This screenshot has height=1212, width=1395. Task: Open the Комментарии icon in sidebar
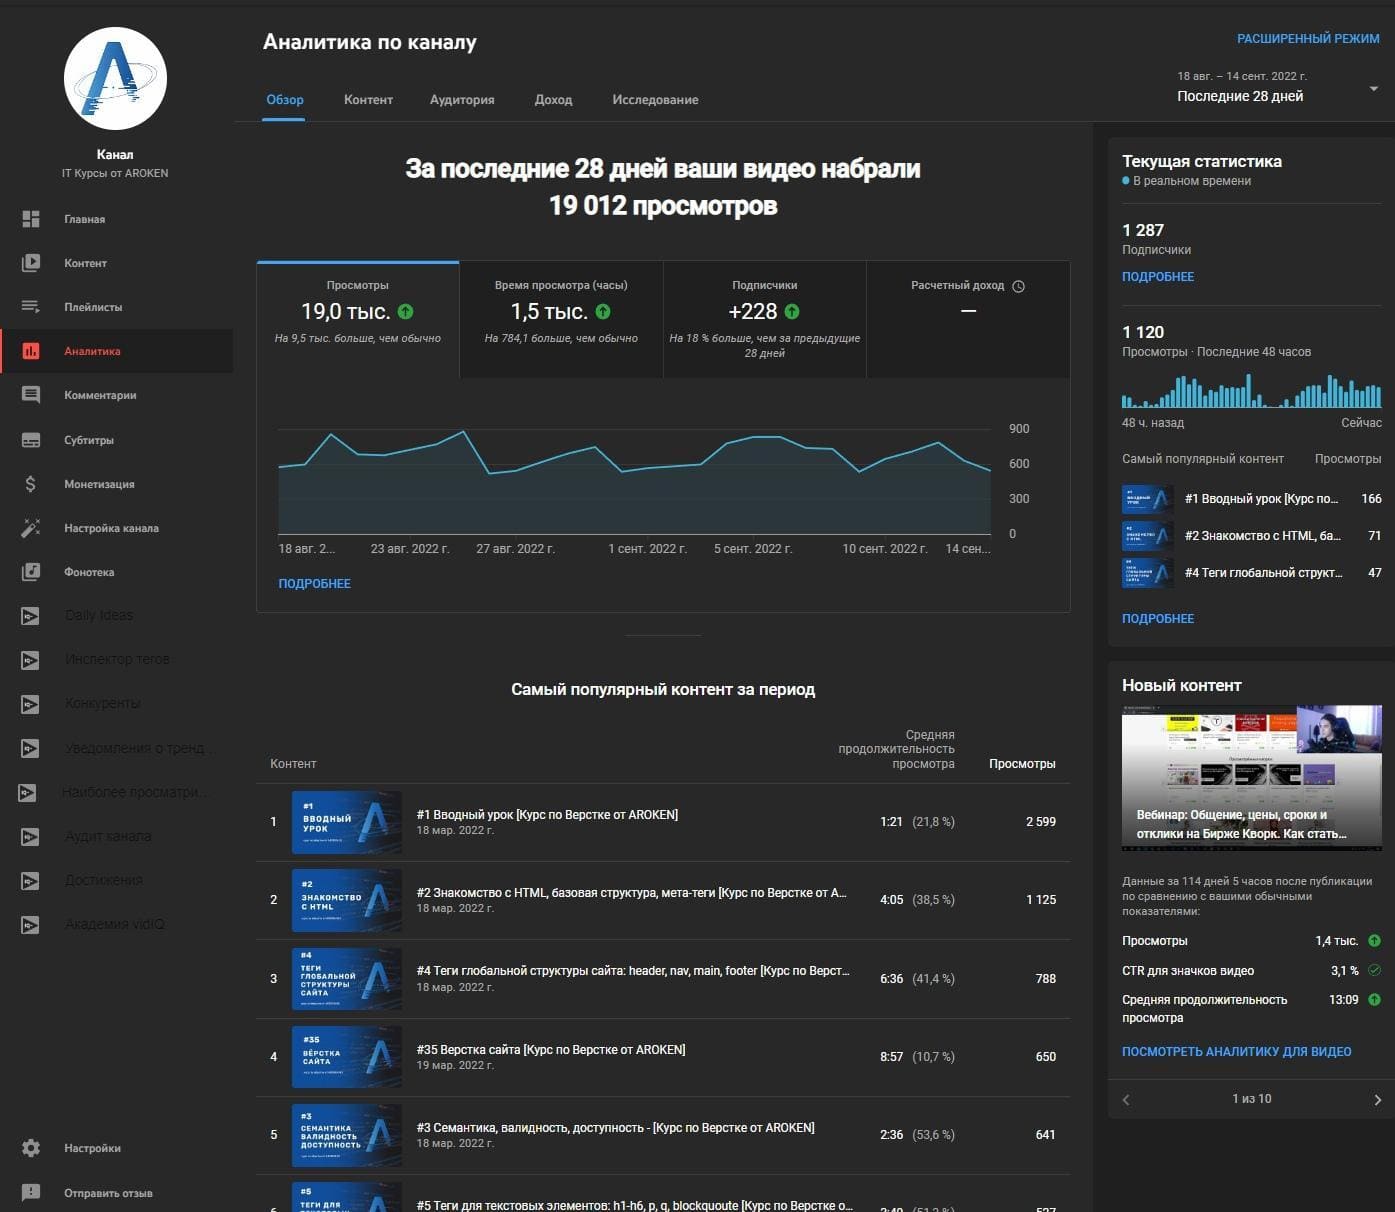31,395
